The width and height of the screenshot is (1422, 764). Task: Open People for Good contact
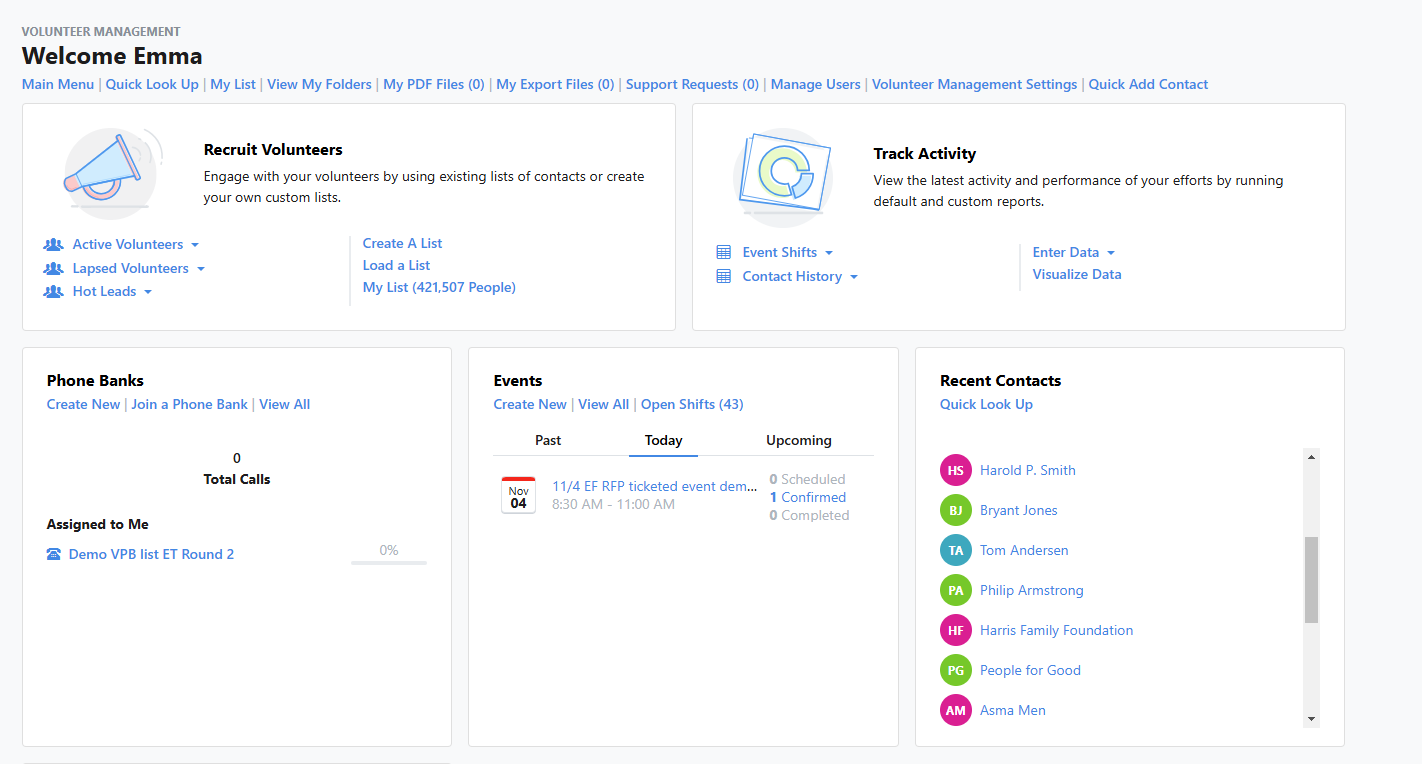tap(1030, 670)
